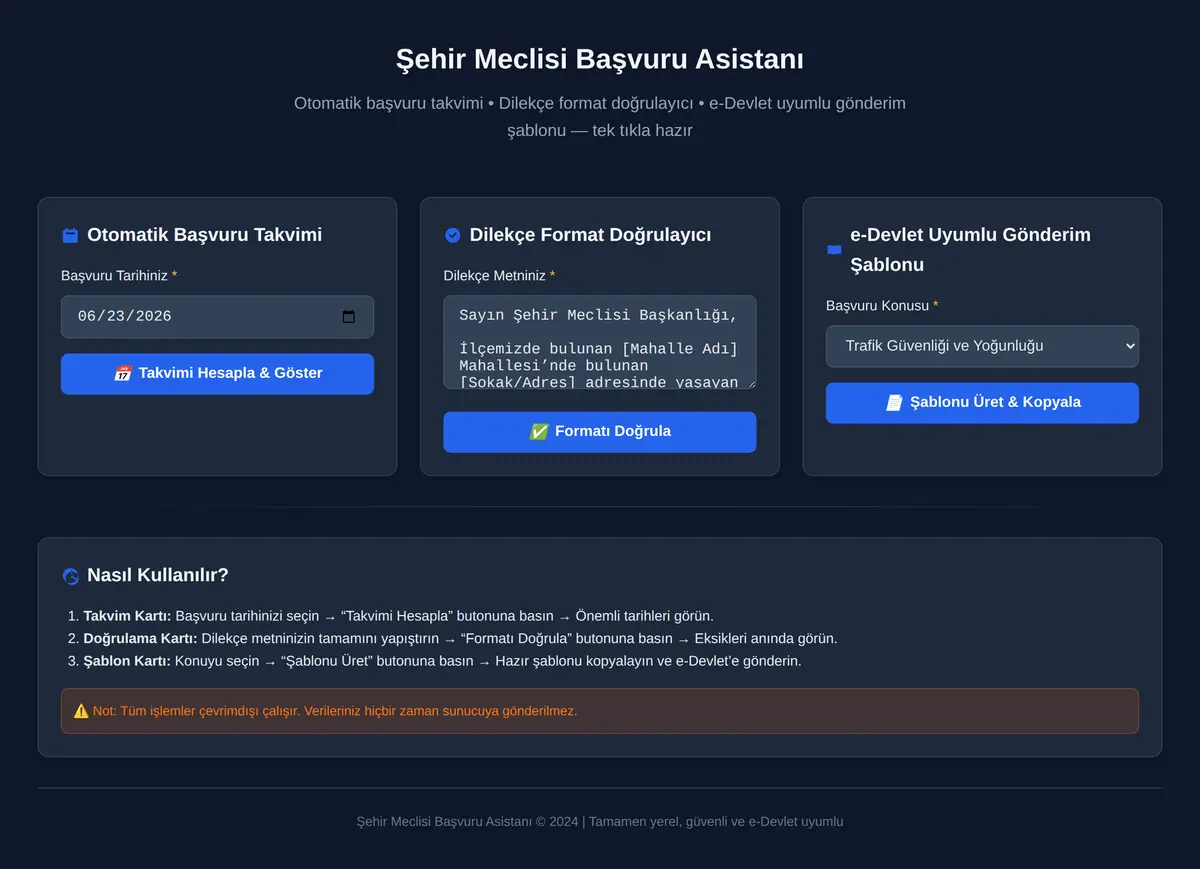Click the textarea resize handle corner
1200x869 pixels.
pyautogui.click(x=750, y=383)
